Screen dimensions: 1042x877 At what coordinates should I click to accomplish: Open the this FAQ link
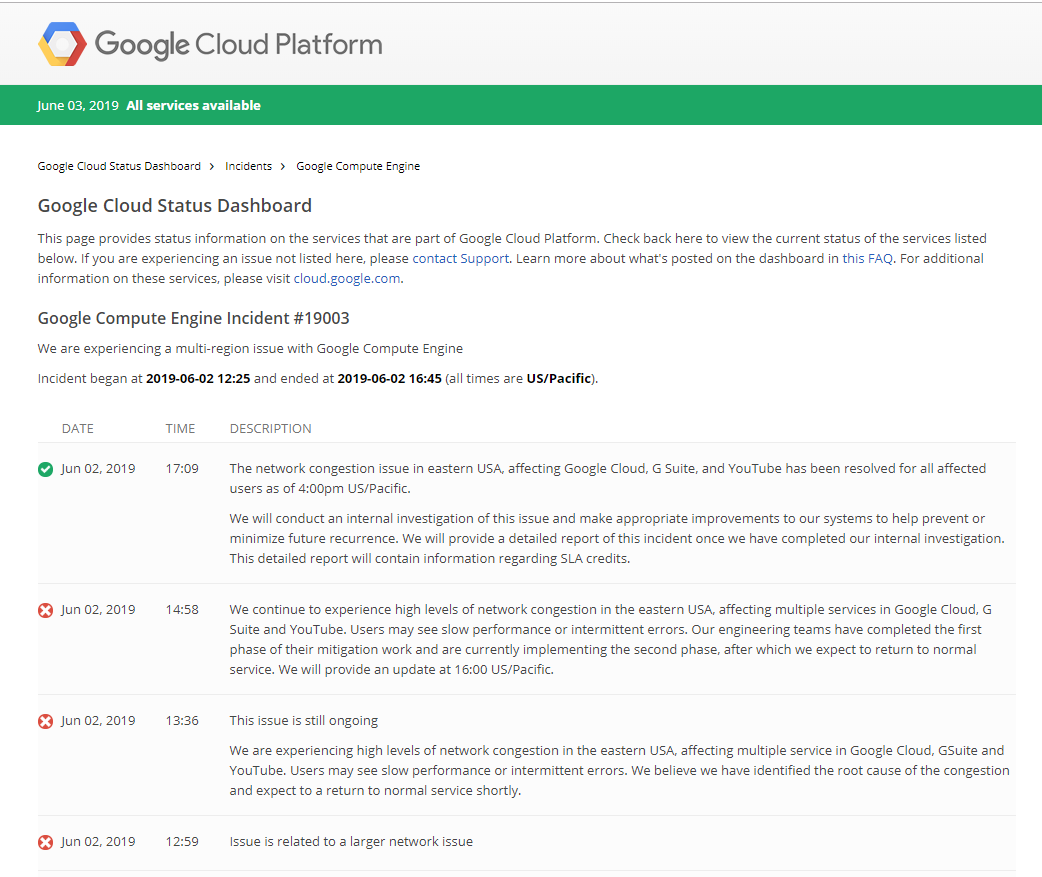(x=867, y=258)
